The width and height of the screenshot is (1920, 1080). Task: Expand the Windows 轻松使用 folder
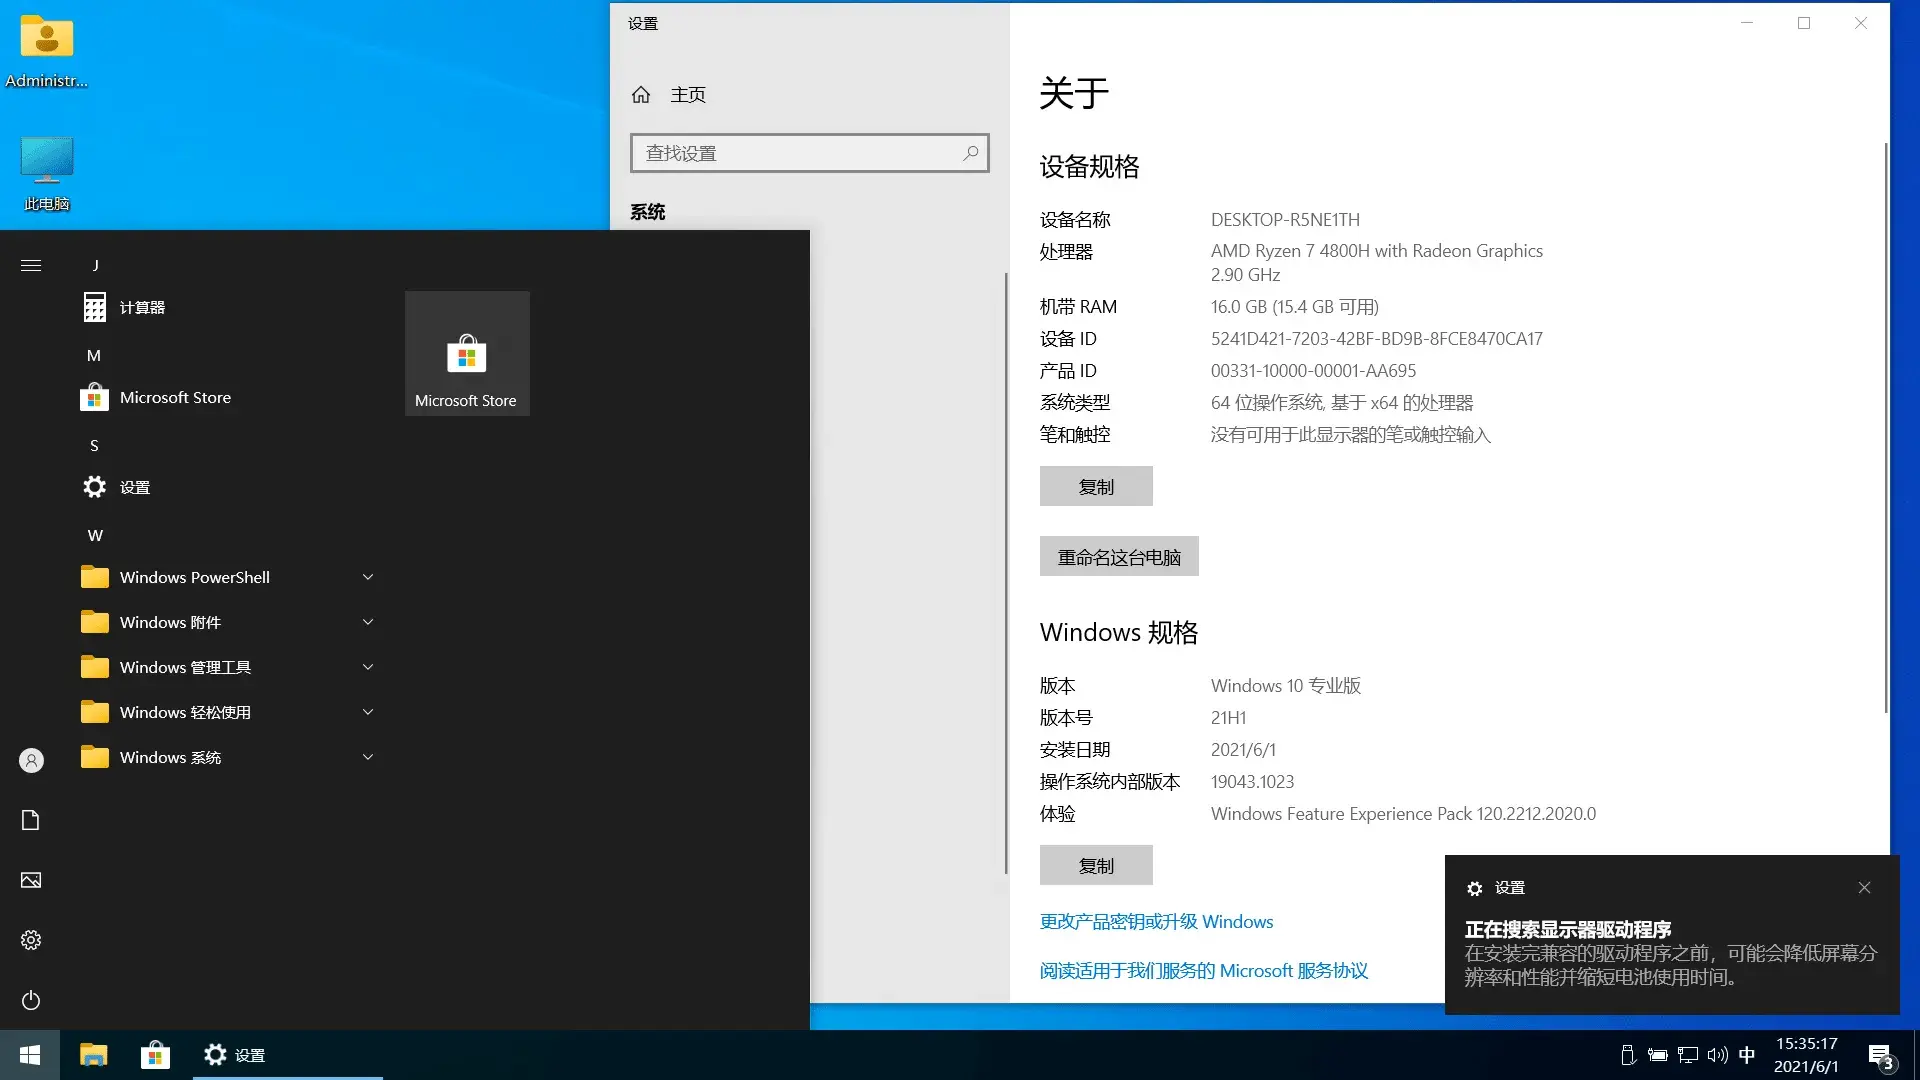230,712
